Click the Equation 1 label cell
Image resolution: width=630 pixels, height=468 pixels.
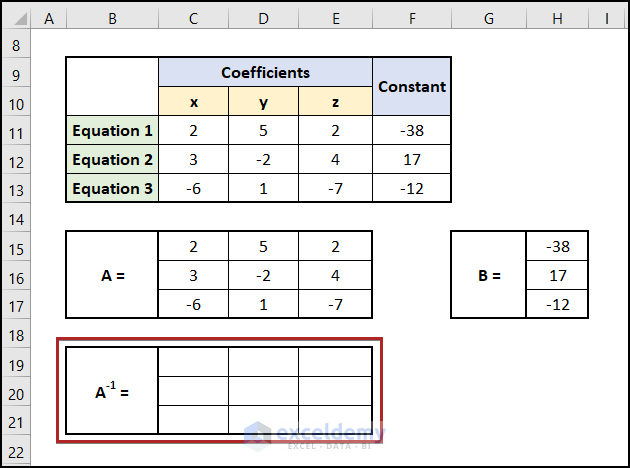[x=112, y=131]
